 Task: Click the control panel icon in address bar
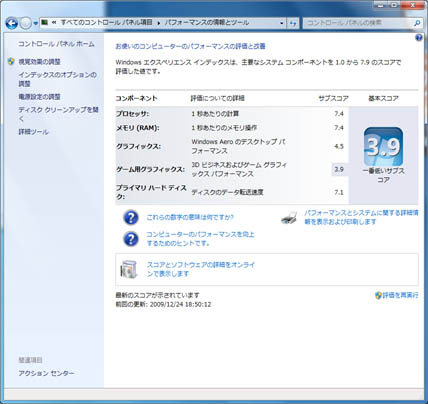click(x=44, y=23)
